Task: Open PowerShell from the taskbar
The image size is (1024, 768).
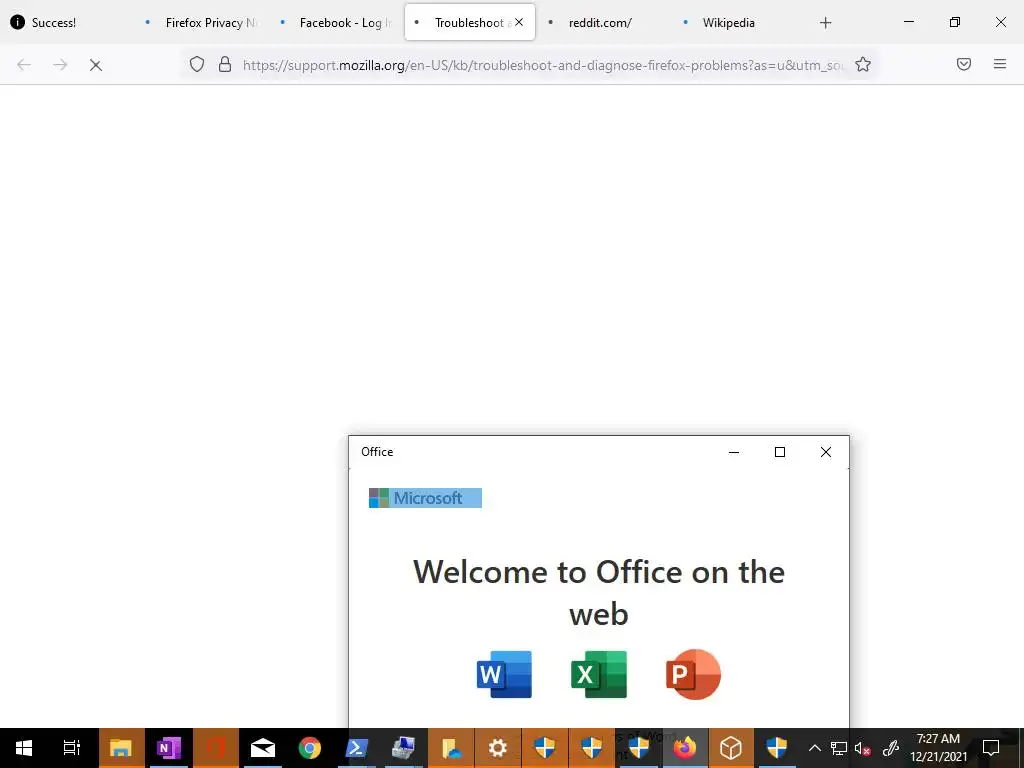Action: click(x=357, y=748)
